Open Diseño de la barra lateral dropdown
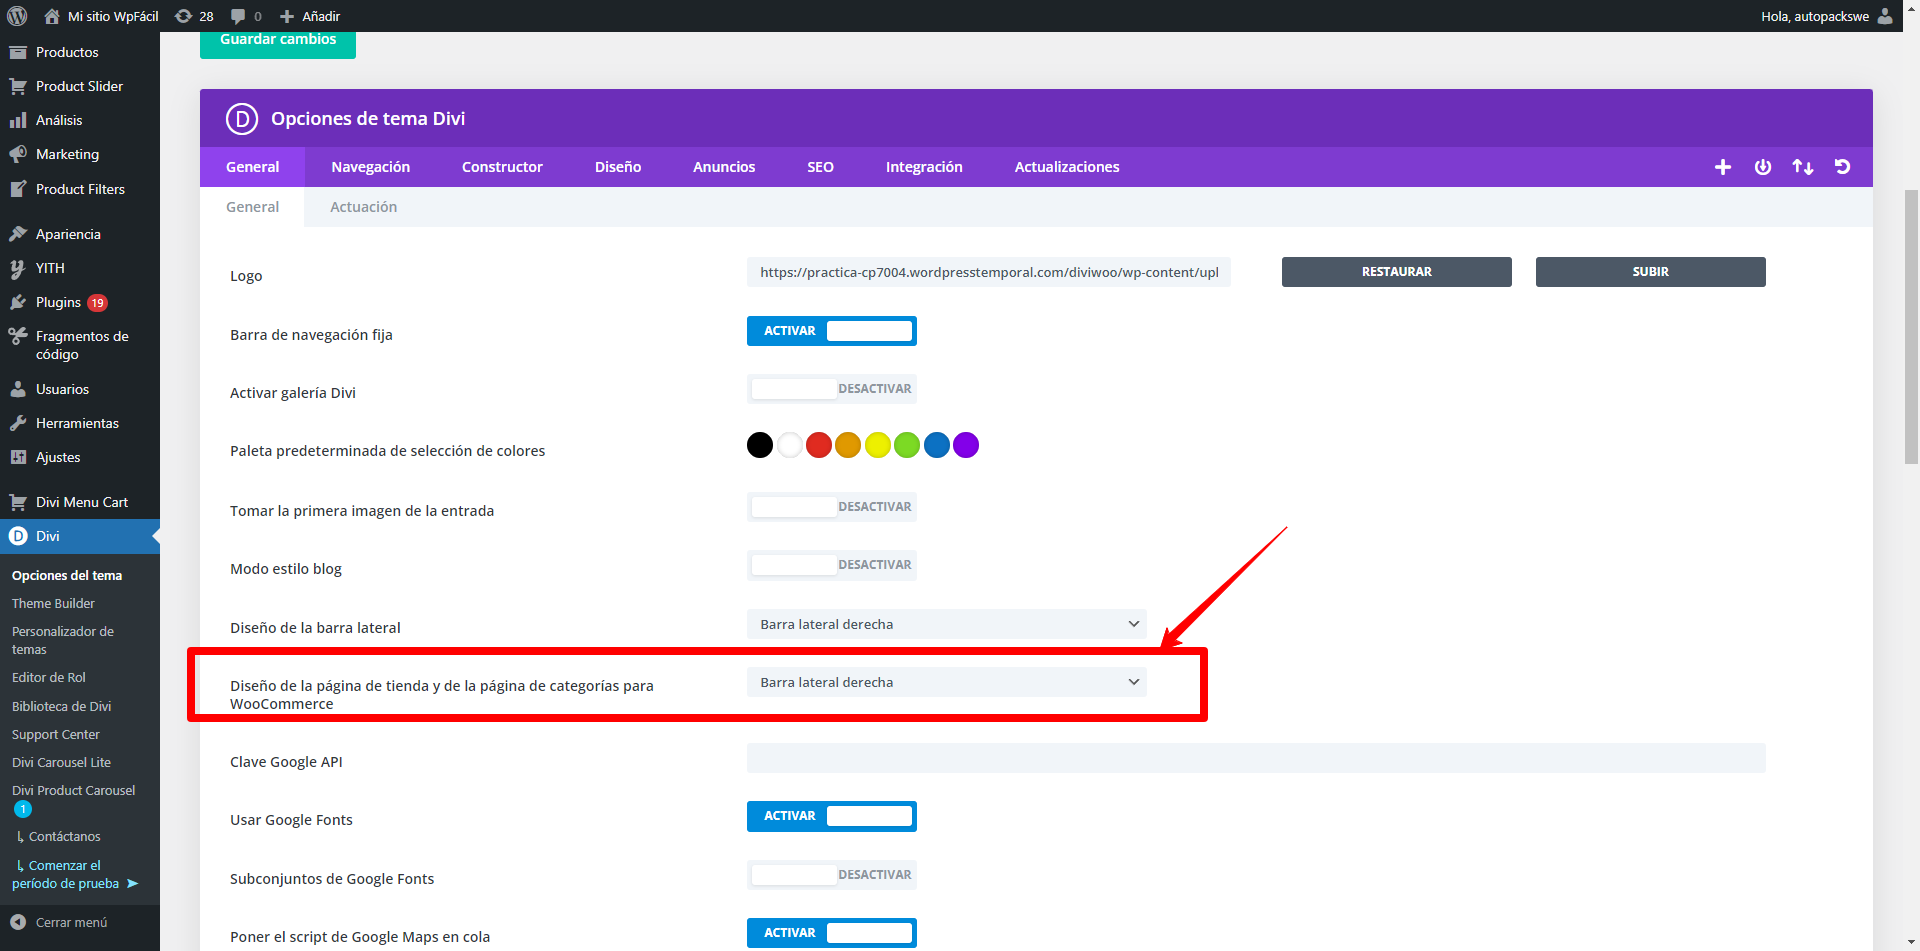 click(x=947, y=624)
